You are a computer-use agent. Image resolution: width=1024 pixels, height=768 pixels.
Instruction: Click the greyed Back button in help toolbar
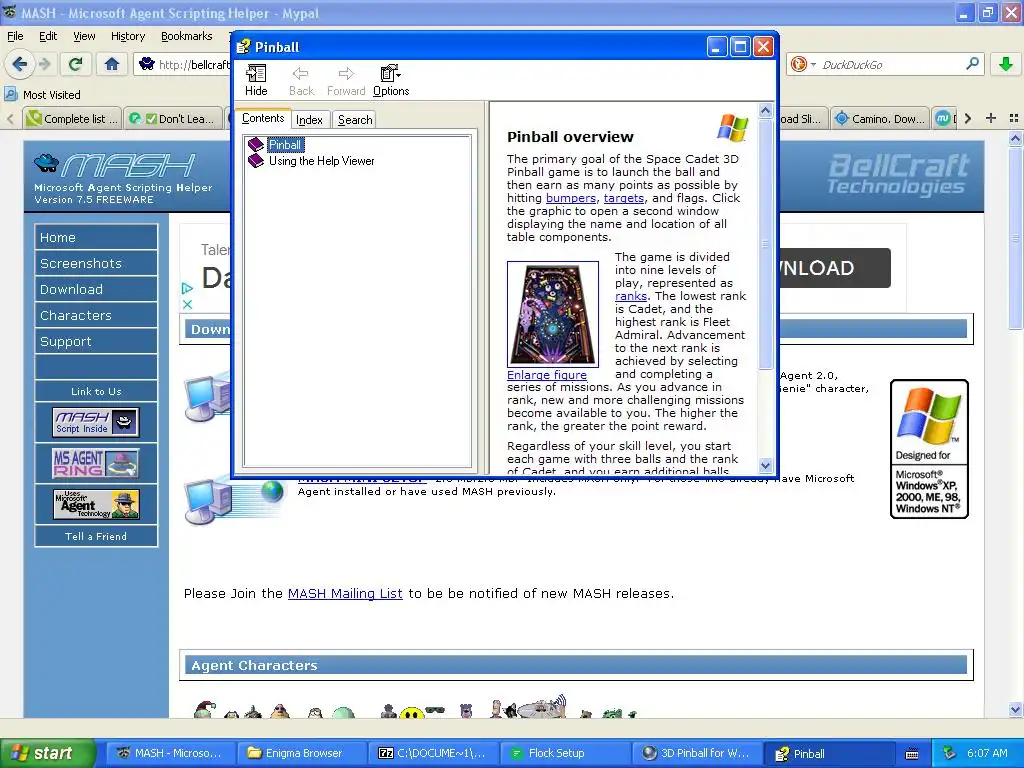tap(301, 81)
